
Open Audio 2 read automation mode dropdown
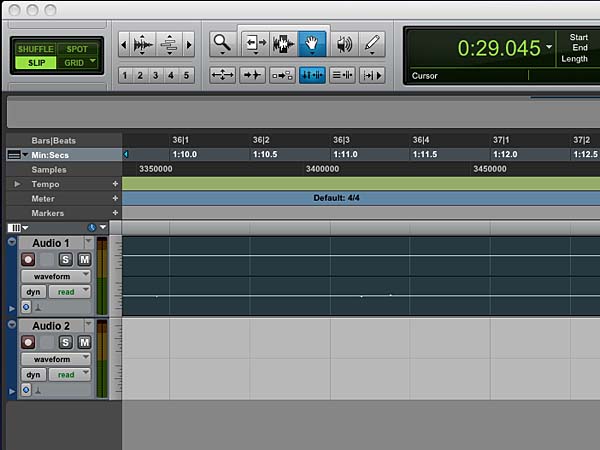[70, 375]
